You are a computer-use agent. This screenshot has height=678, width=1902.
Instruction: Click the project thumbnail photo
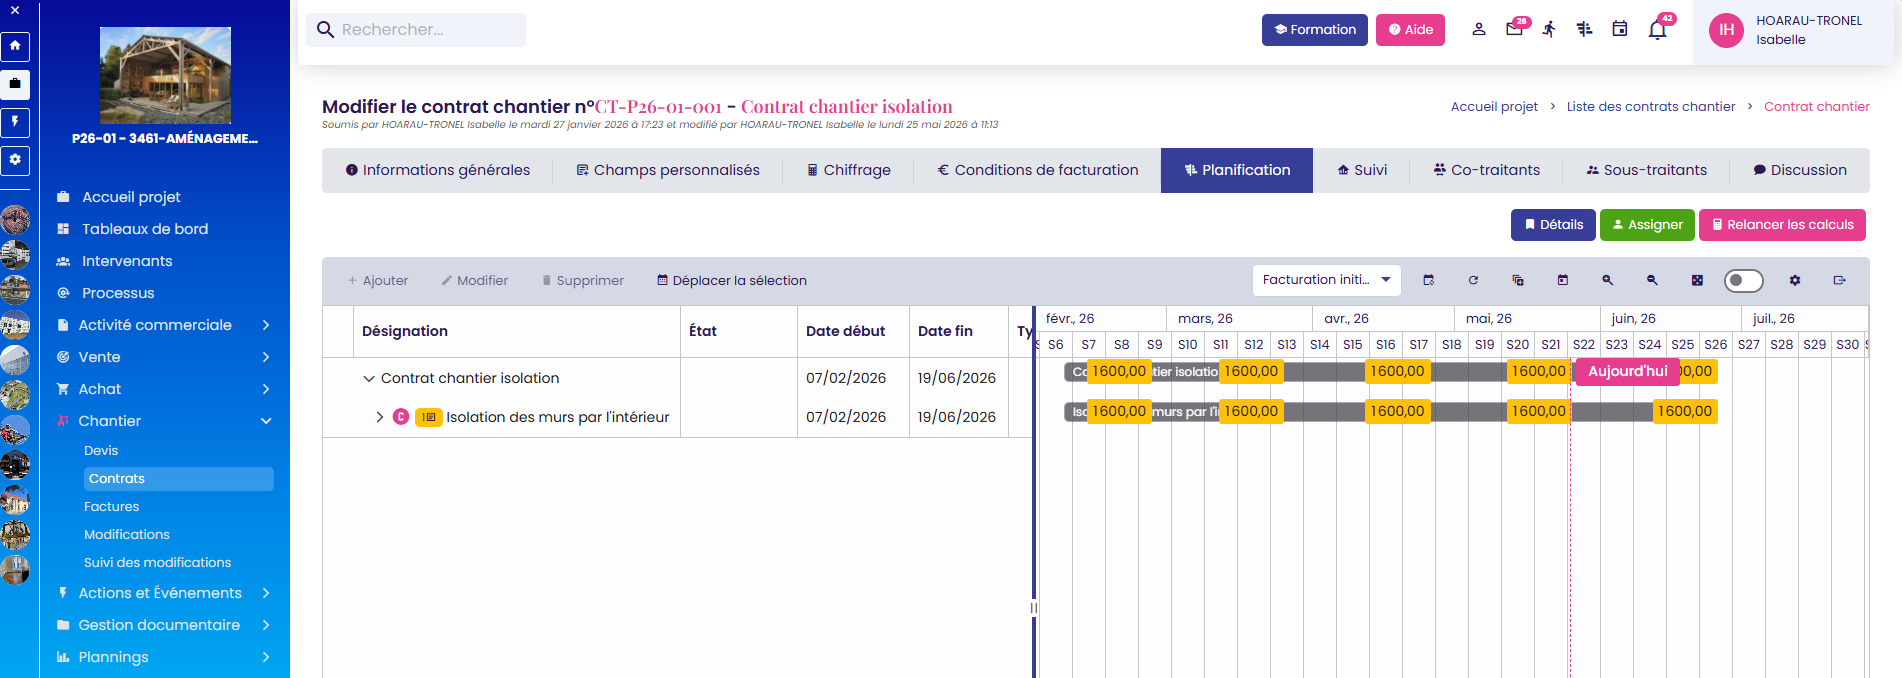(x=165, y=75)
